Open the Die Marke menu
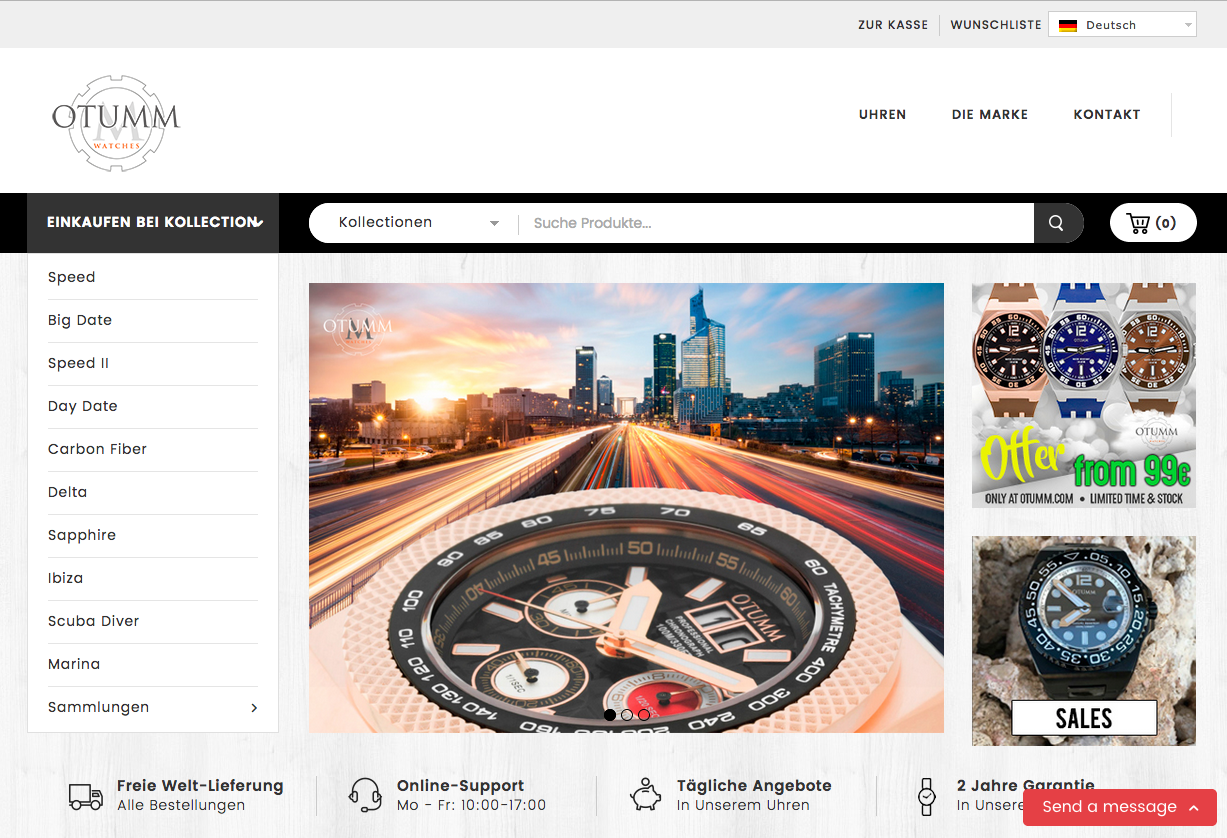The width and height of the screenshot is (1227, 838). (x=990, y=114)
